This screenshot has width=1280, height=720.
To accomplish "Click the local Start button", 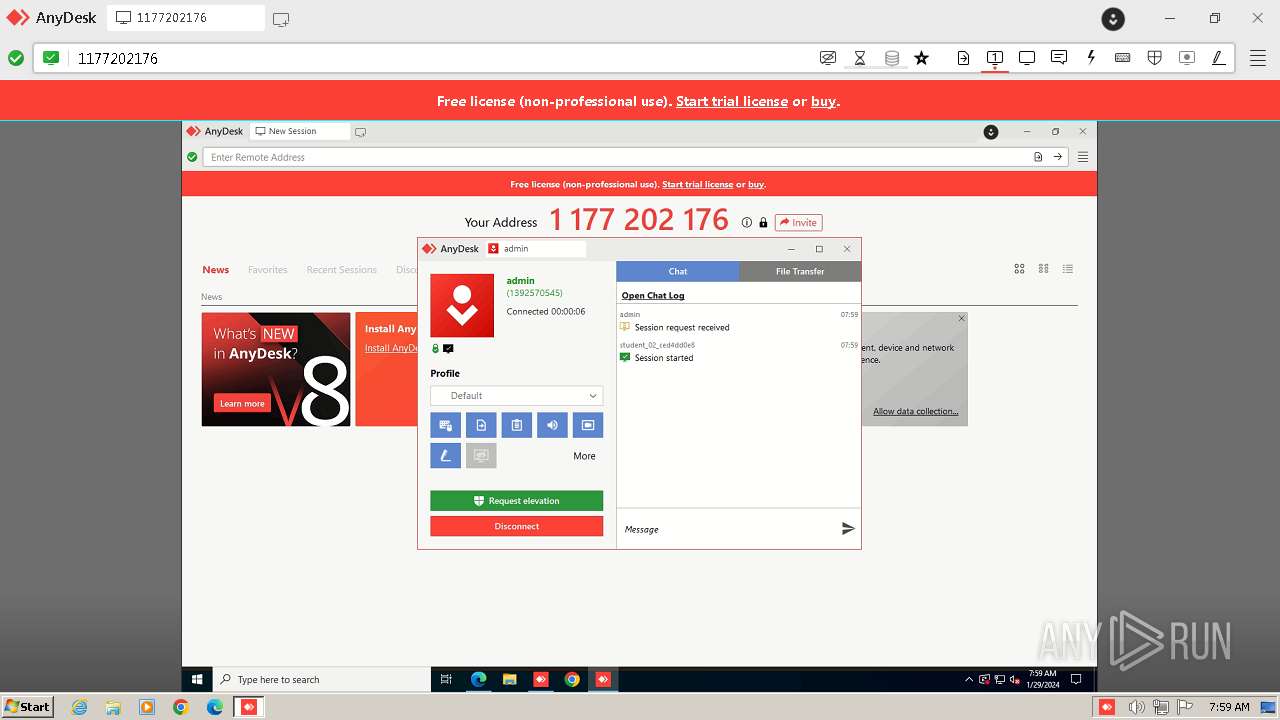I will coord(28,707).
